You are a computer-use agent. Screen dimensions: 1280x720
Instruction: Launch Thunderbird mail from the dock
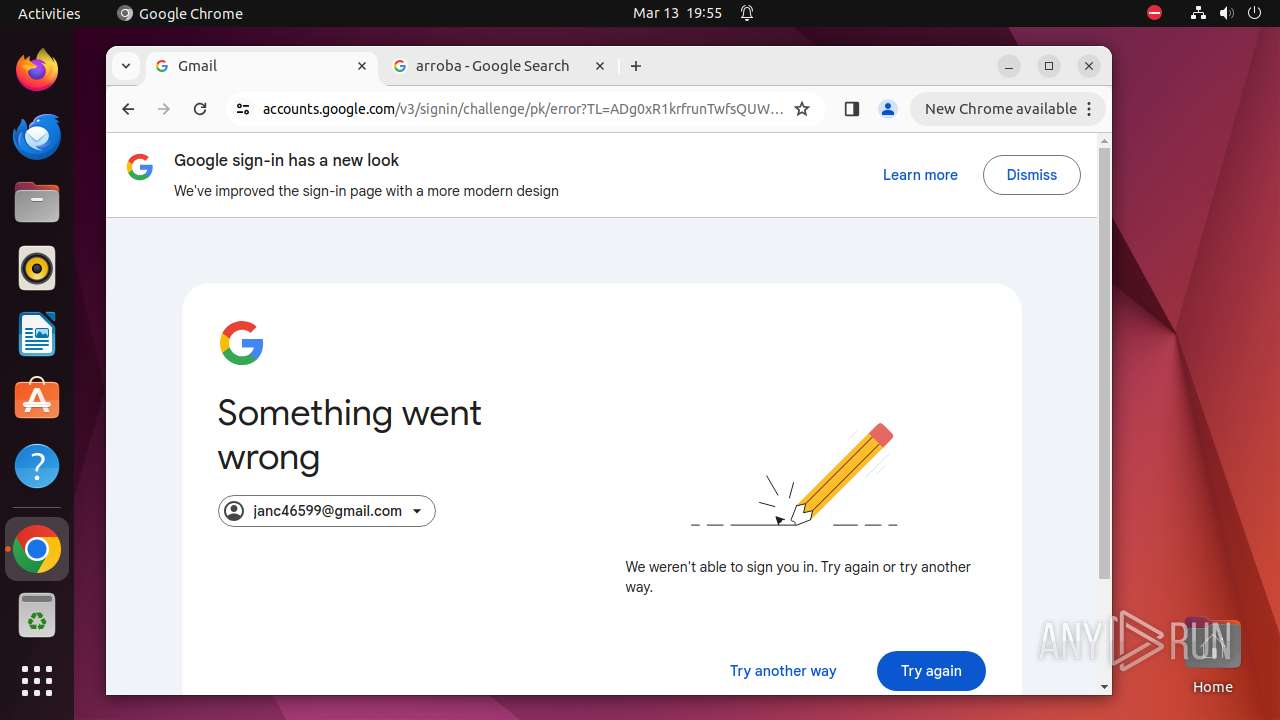[37, 136]
